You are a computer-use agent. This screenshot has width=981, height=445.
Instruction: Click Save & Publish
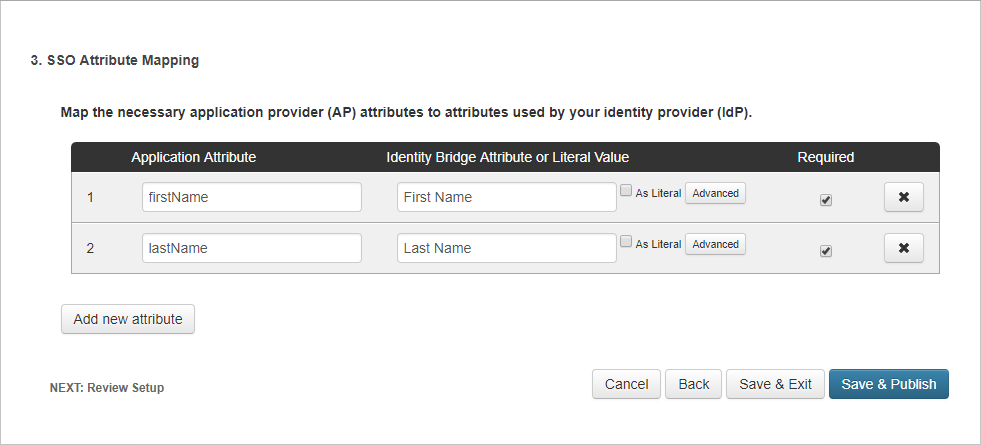pyautogui.click(x=888, y=384)
